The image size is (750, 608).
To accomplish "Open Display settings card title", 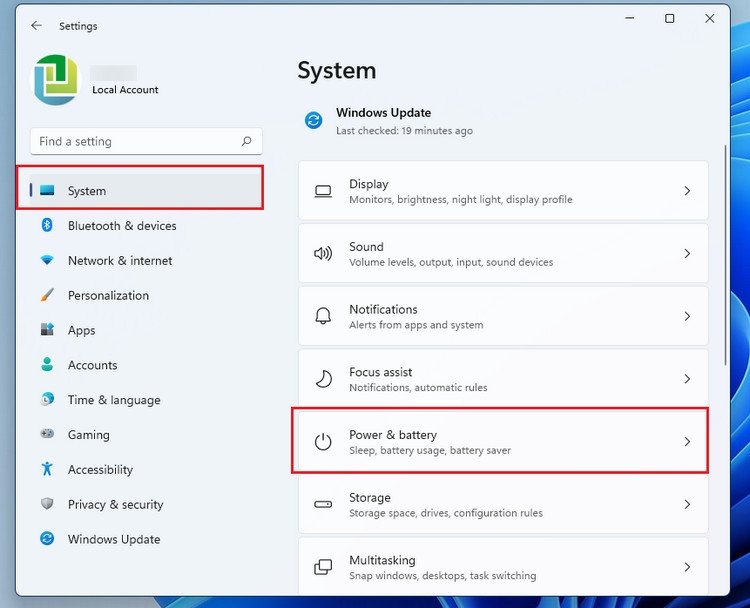I will (368, 184).
